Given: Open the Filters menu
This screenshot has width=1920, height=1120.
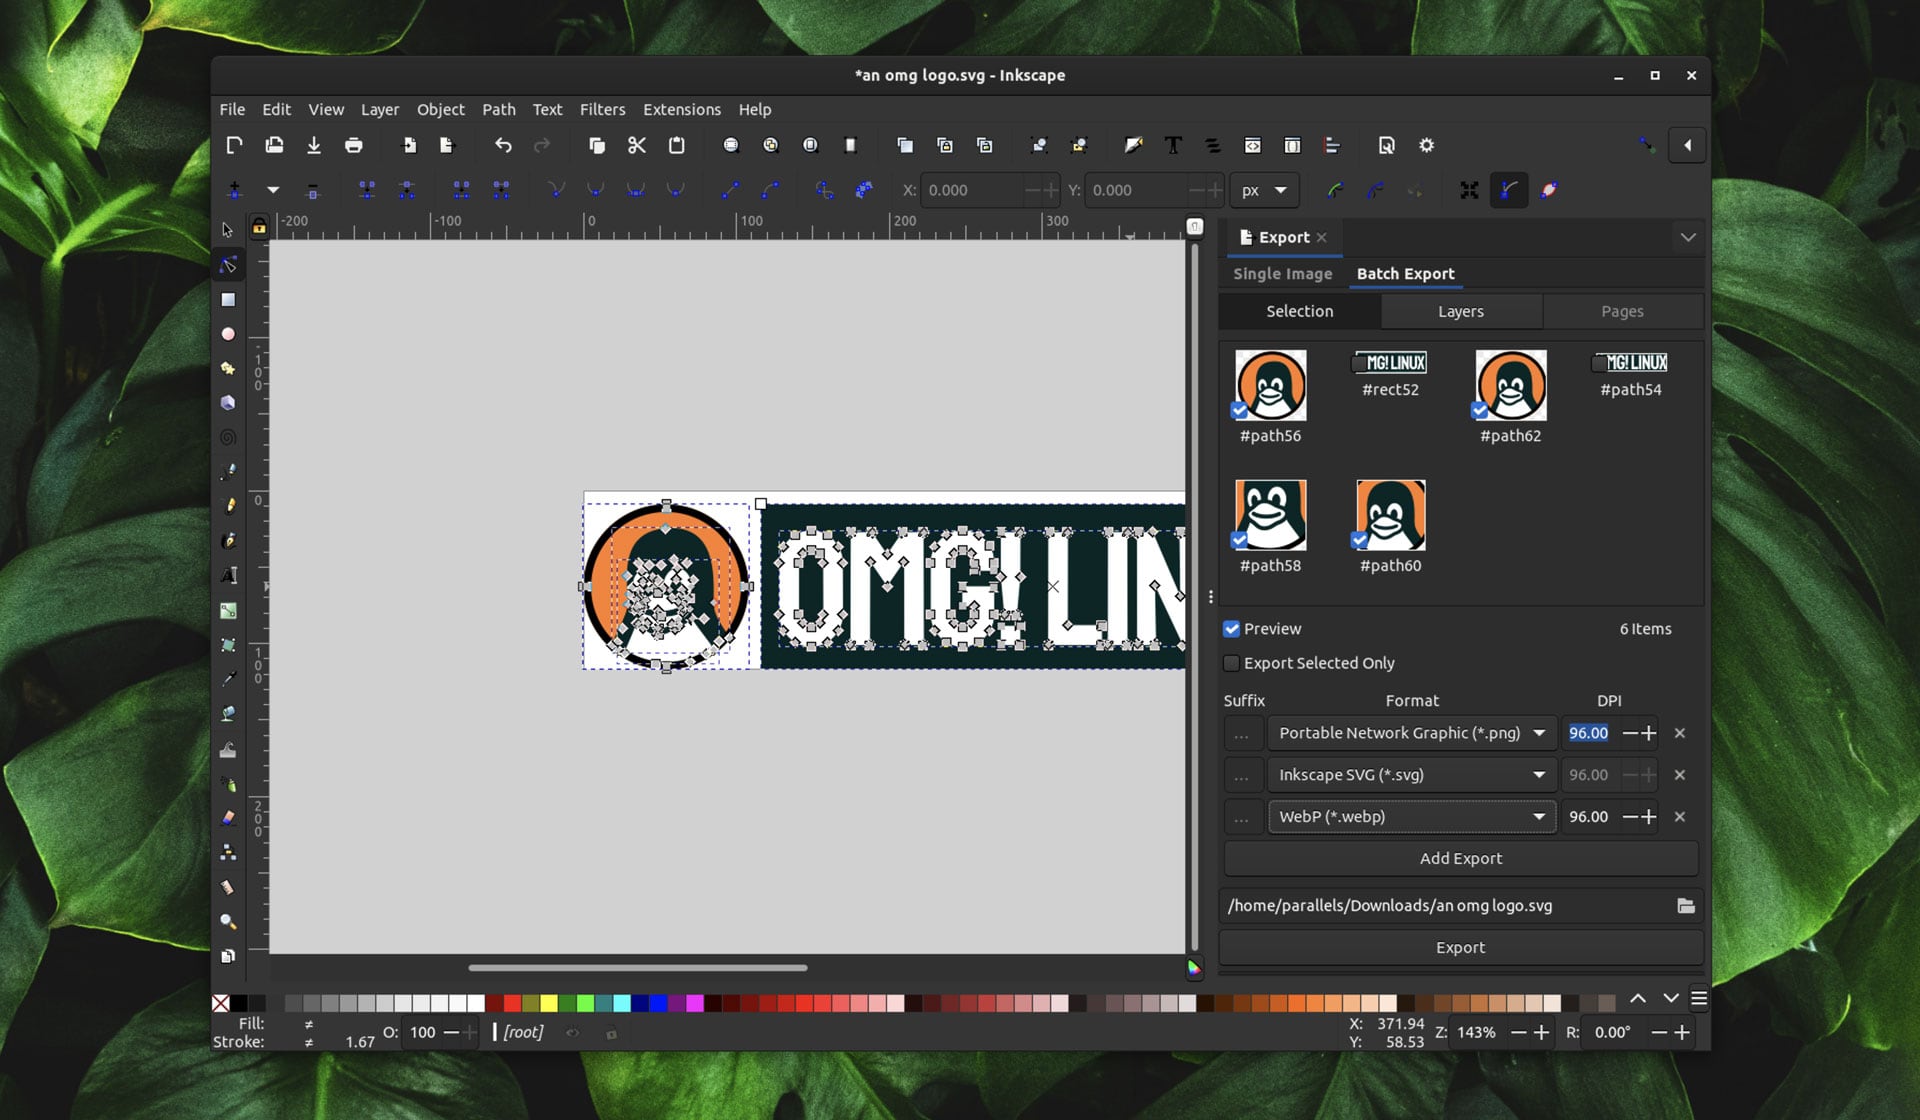Looking at the screenshot, I should pos(602,110).
